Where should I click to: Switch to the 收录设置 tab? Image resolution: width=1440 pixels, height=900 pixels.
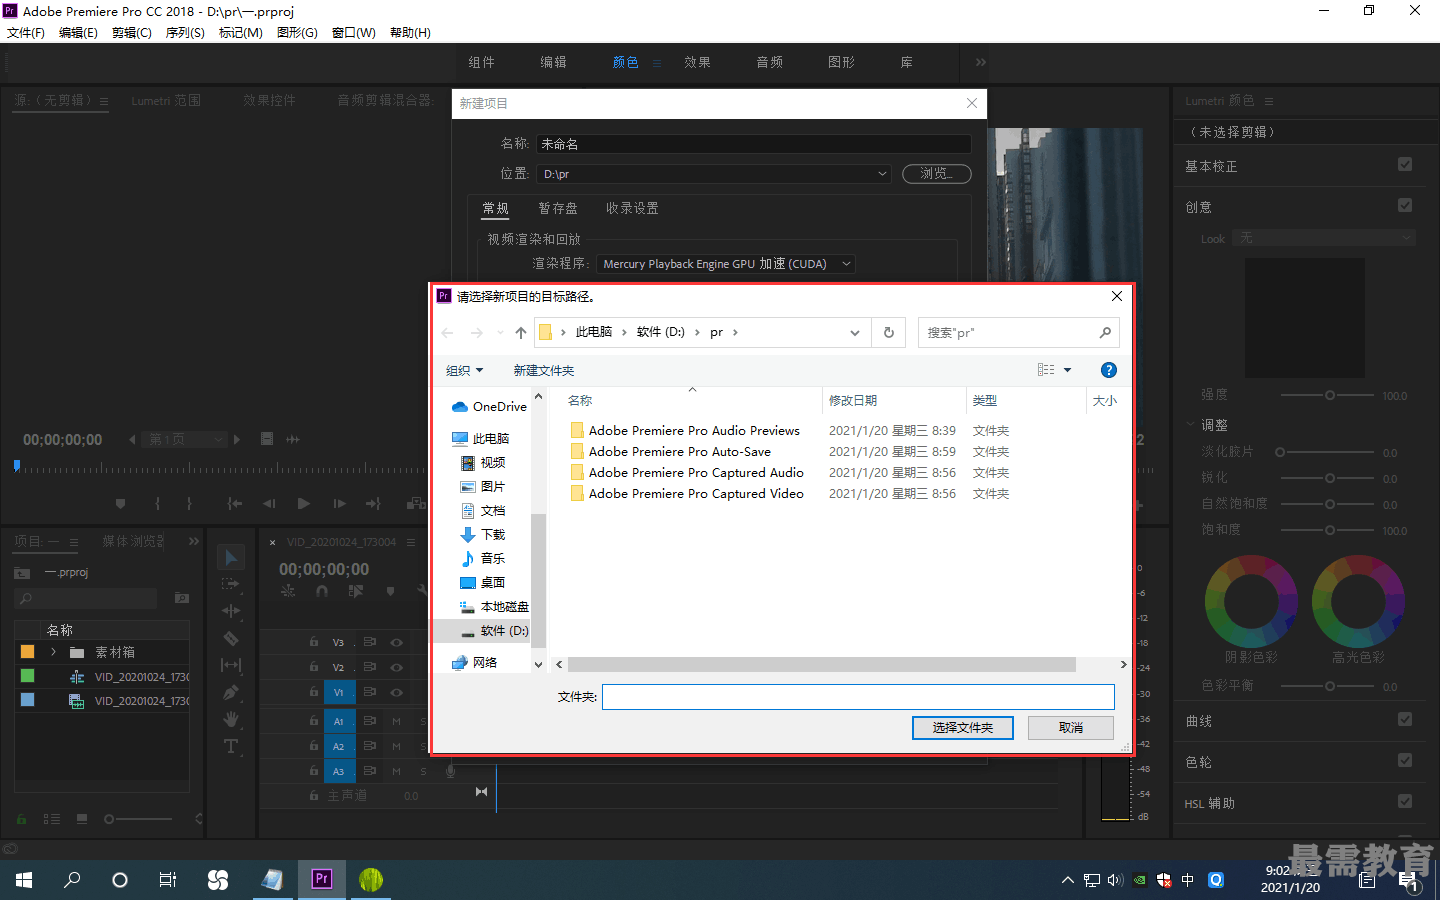632,208
